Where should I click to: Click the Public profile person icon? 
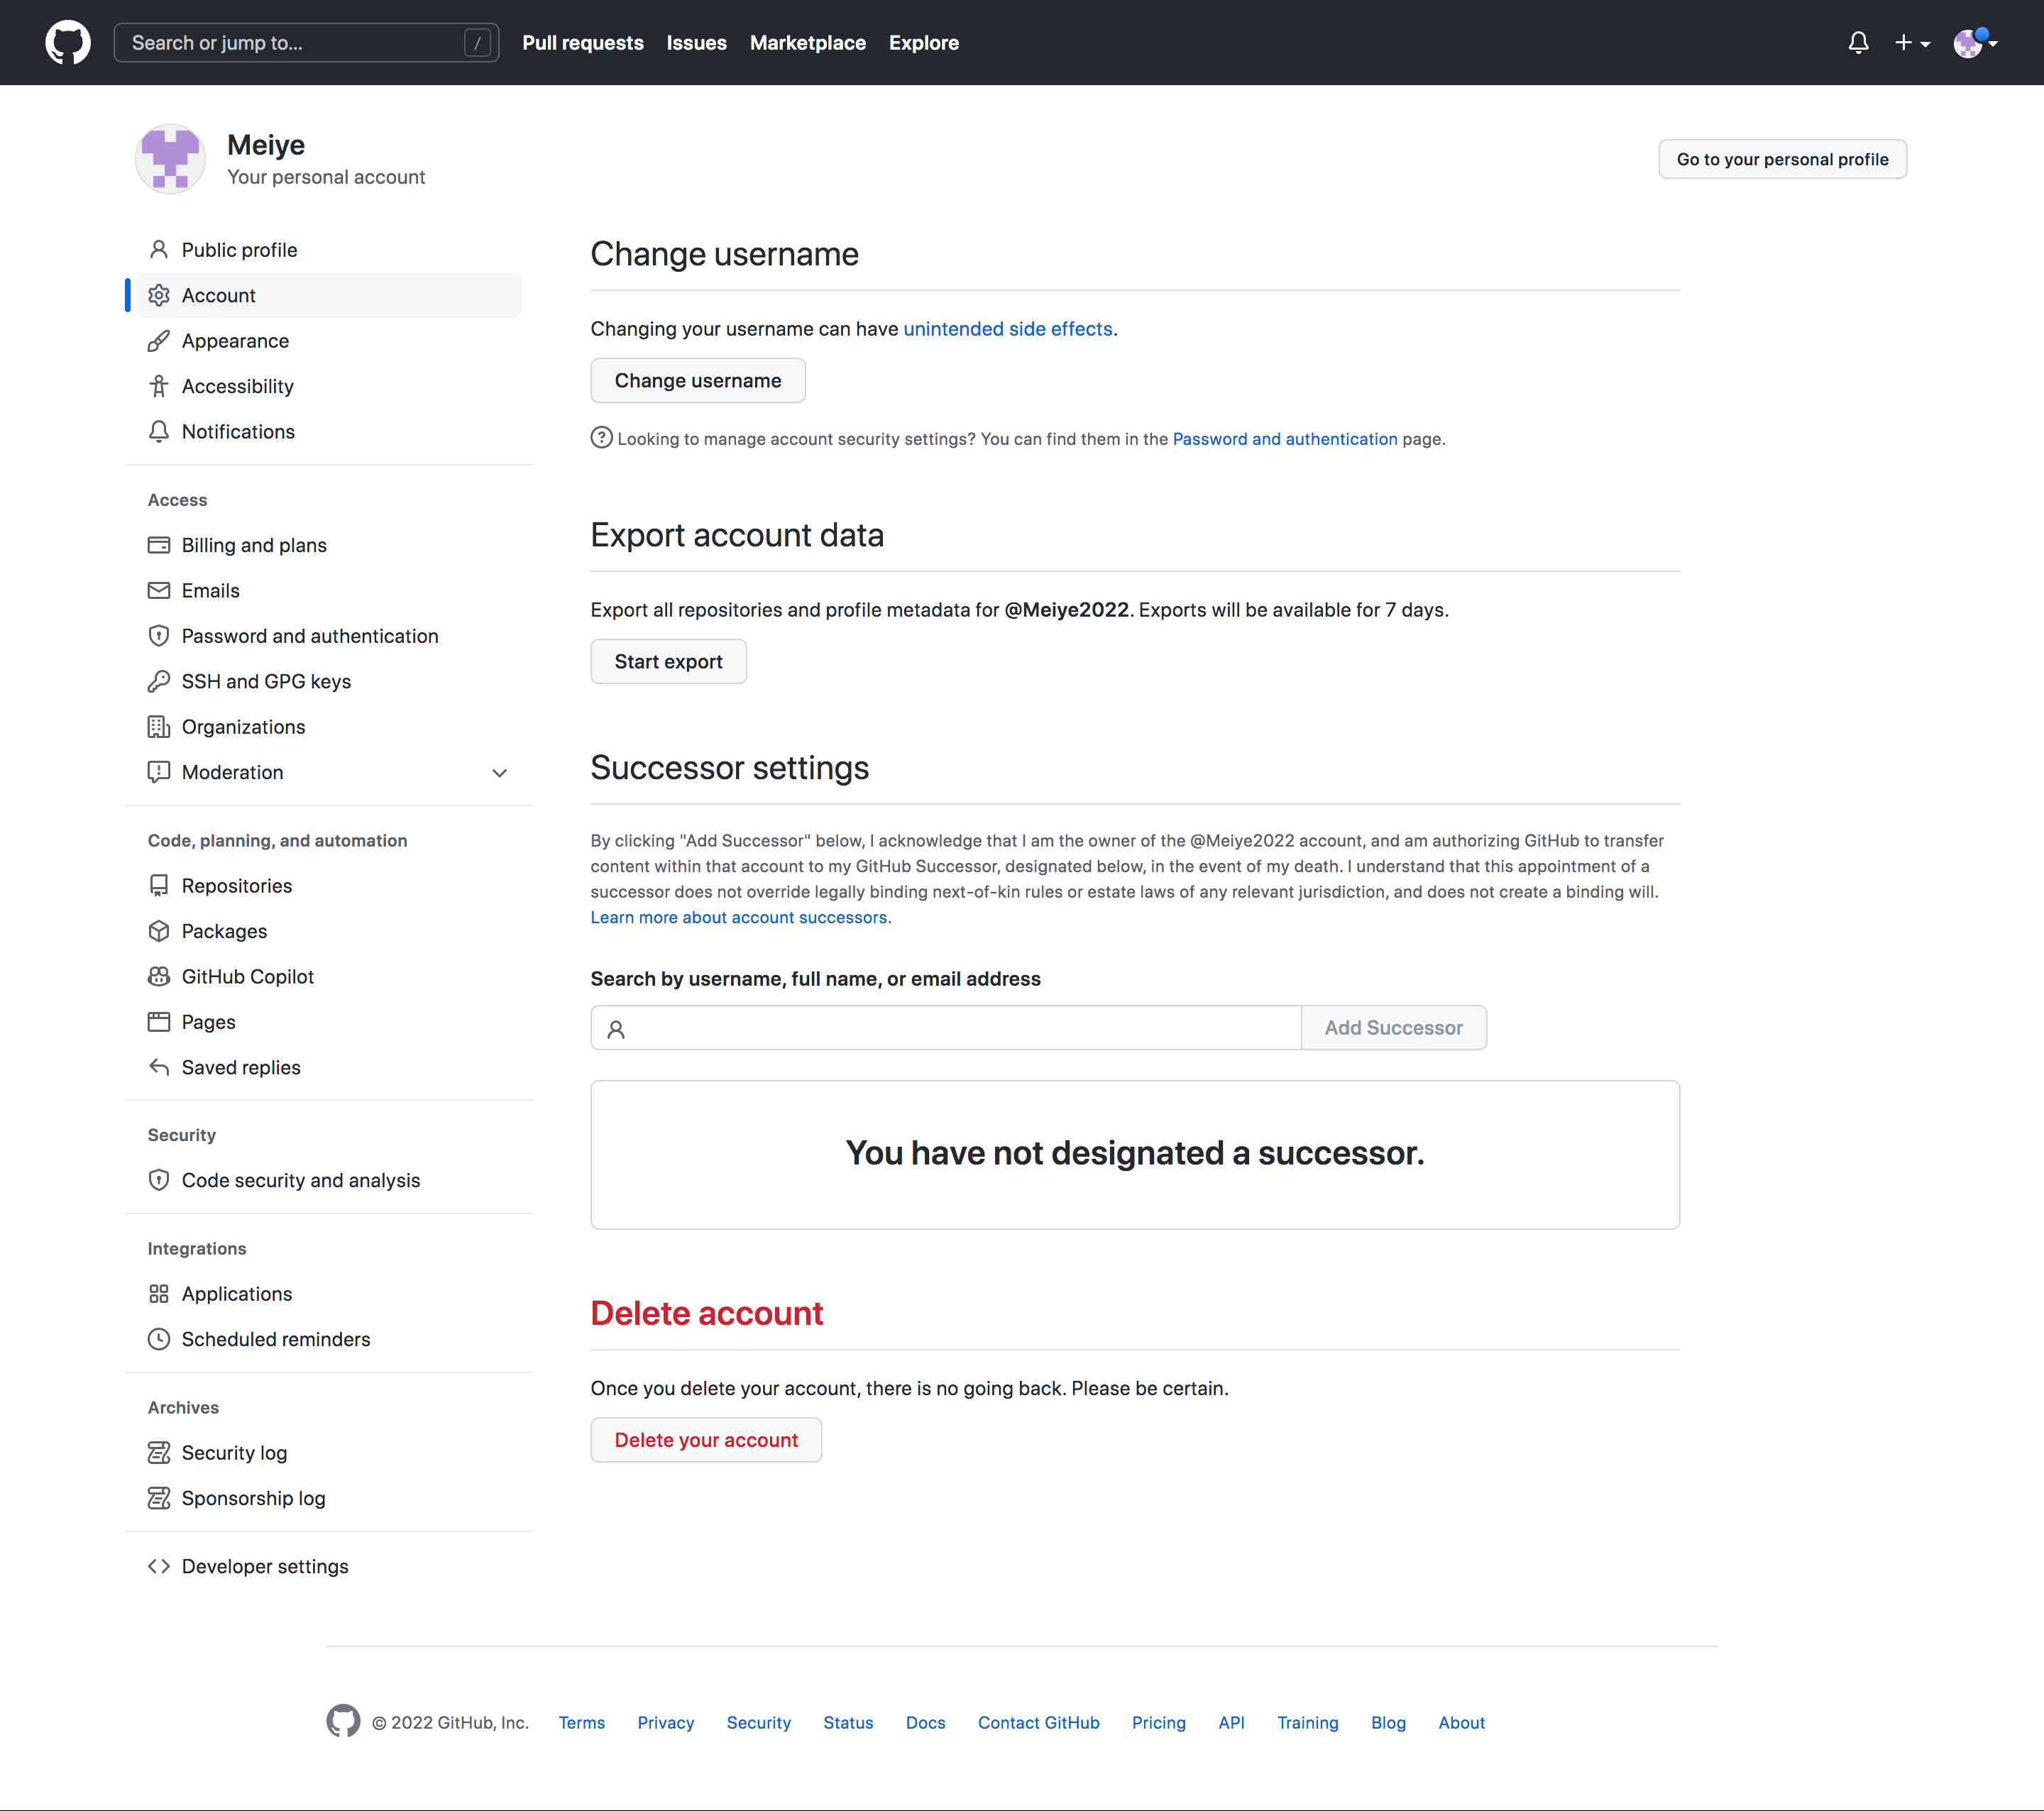click(x=159, y=250)
